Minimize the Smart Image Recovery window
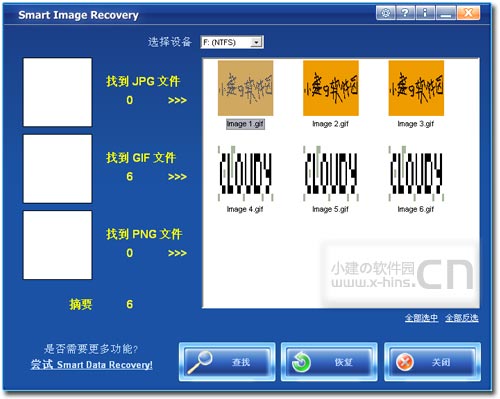 click(x=446, y=13)
